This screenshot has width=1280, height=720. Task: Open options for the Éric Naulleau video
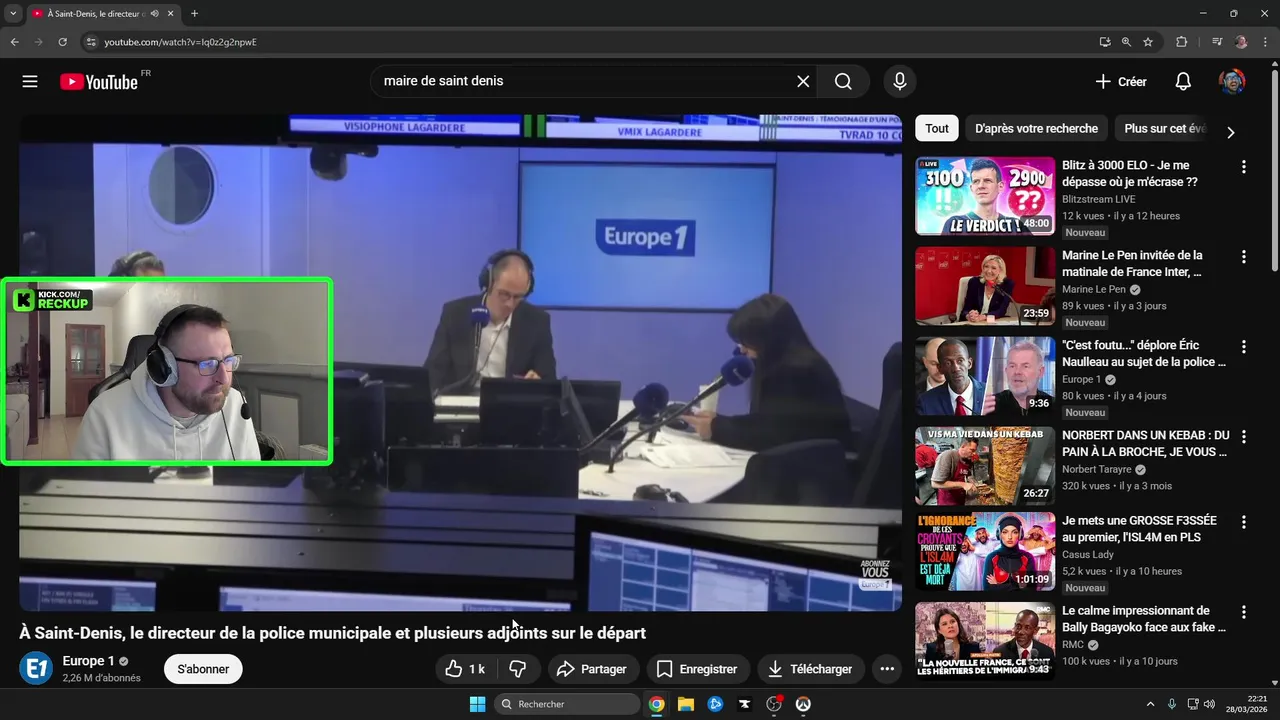1244,347
